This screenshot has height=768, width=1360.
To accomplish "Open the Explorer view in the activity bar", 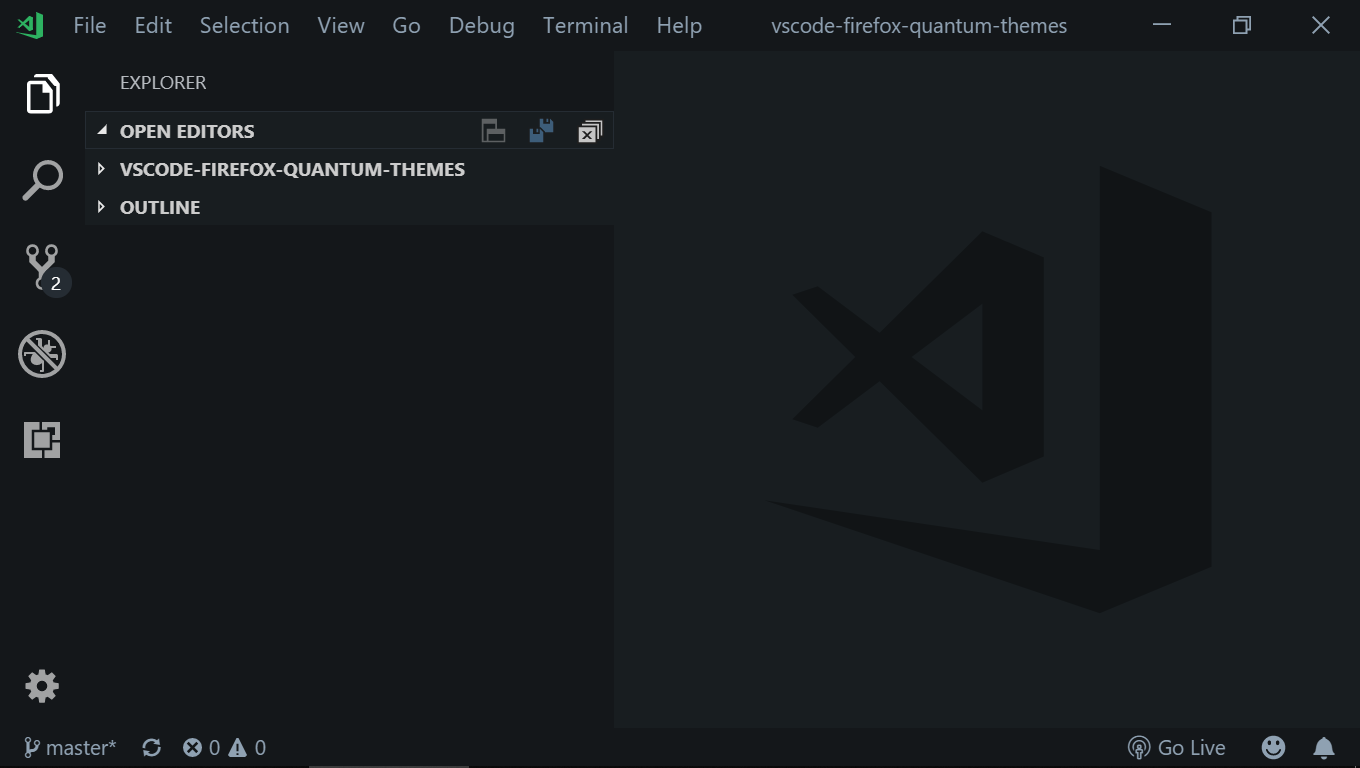I will (x=41, y=94).
